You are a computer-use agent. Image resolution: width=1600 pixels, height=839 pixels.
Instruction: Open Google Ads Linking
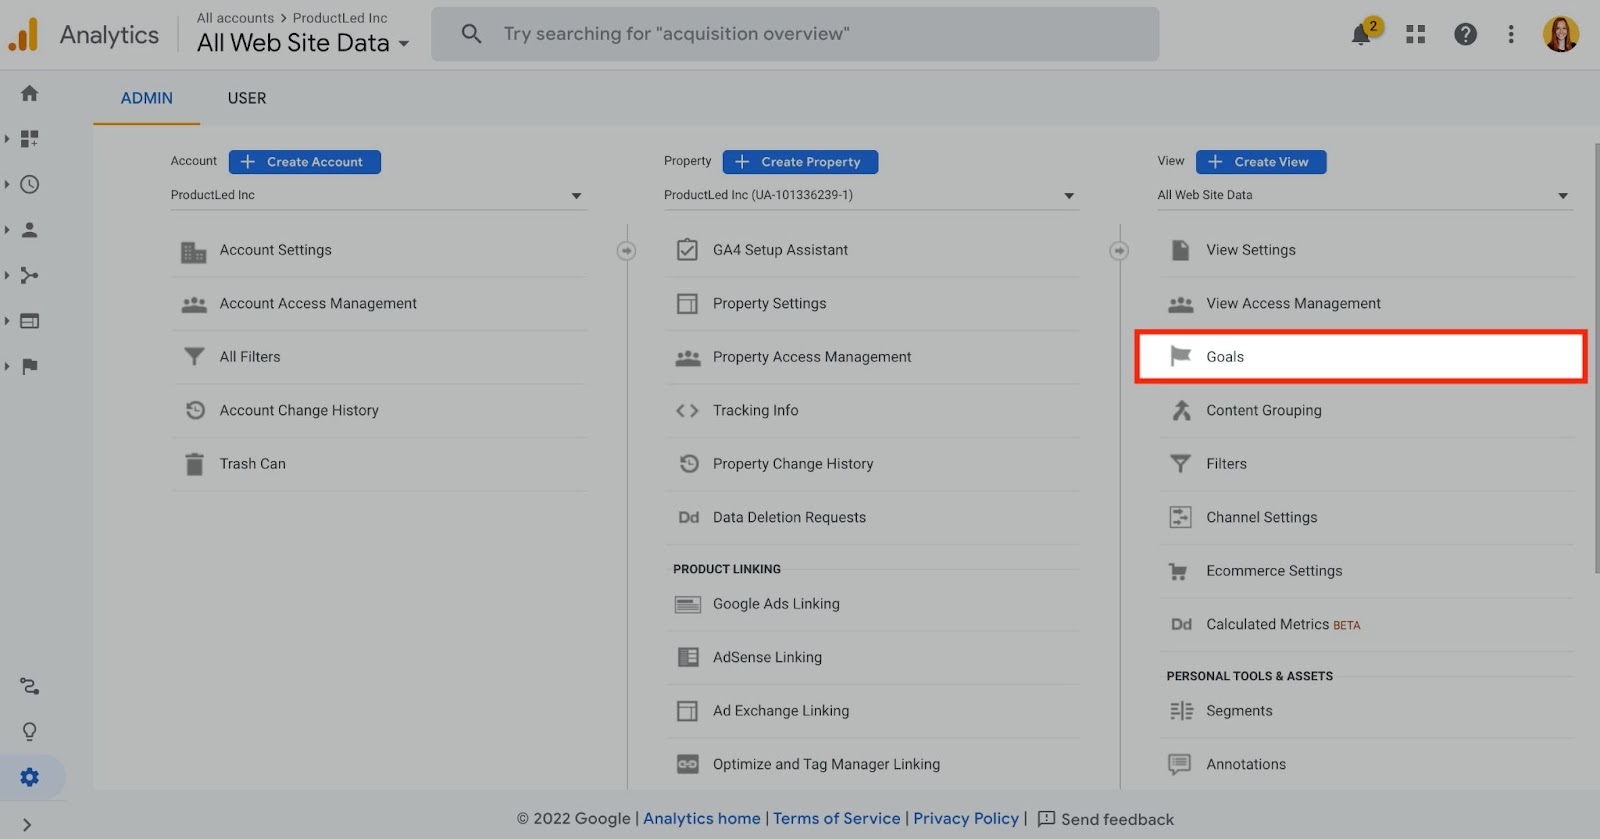[873, 604]
